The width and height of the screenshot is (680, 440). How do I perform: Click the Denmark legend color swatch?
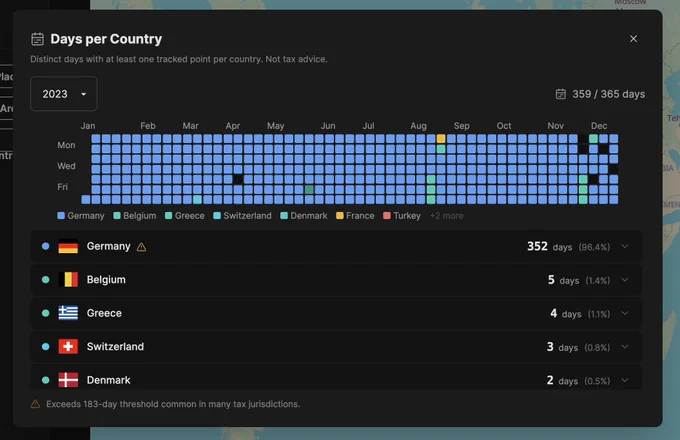pyautogui.click(x=284, y=215)
